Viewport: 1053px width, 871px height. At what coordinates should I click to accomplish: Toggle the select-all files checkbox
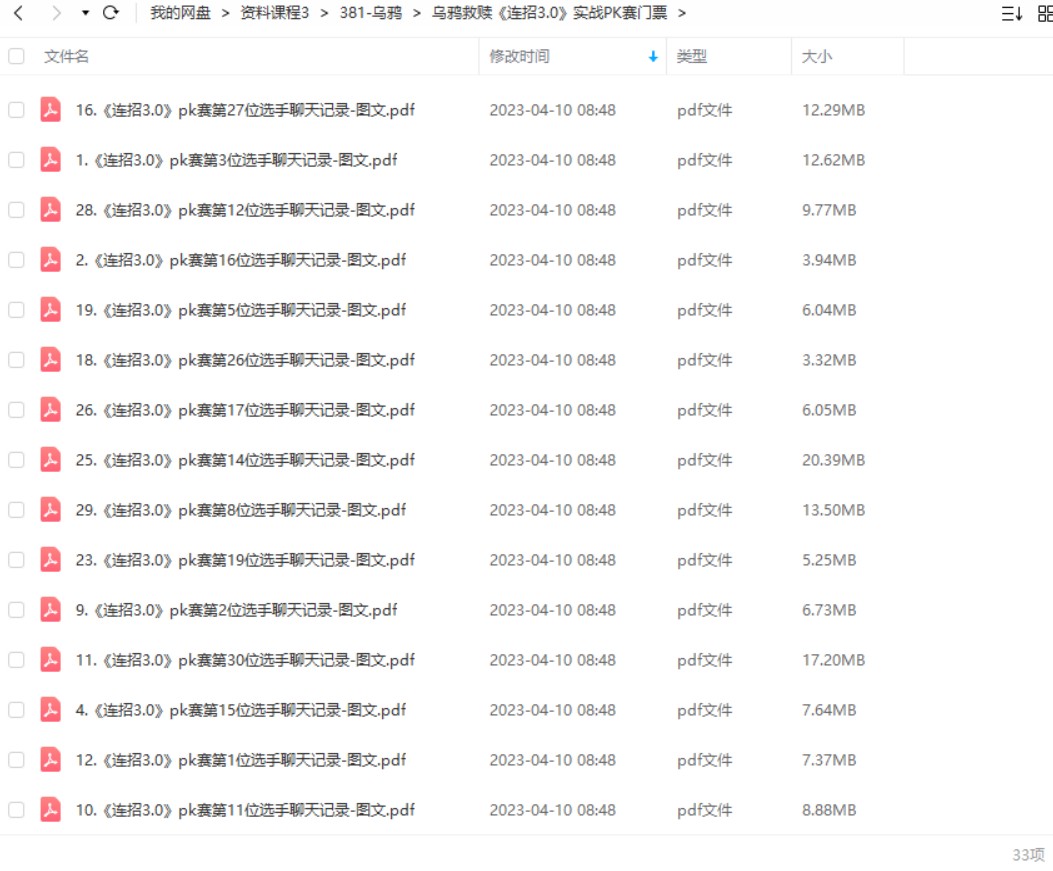(x=16, y=56)
